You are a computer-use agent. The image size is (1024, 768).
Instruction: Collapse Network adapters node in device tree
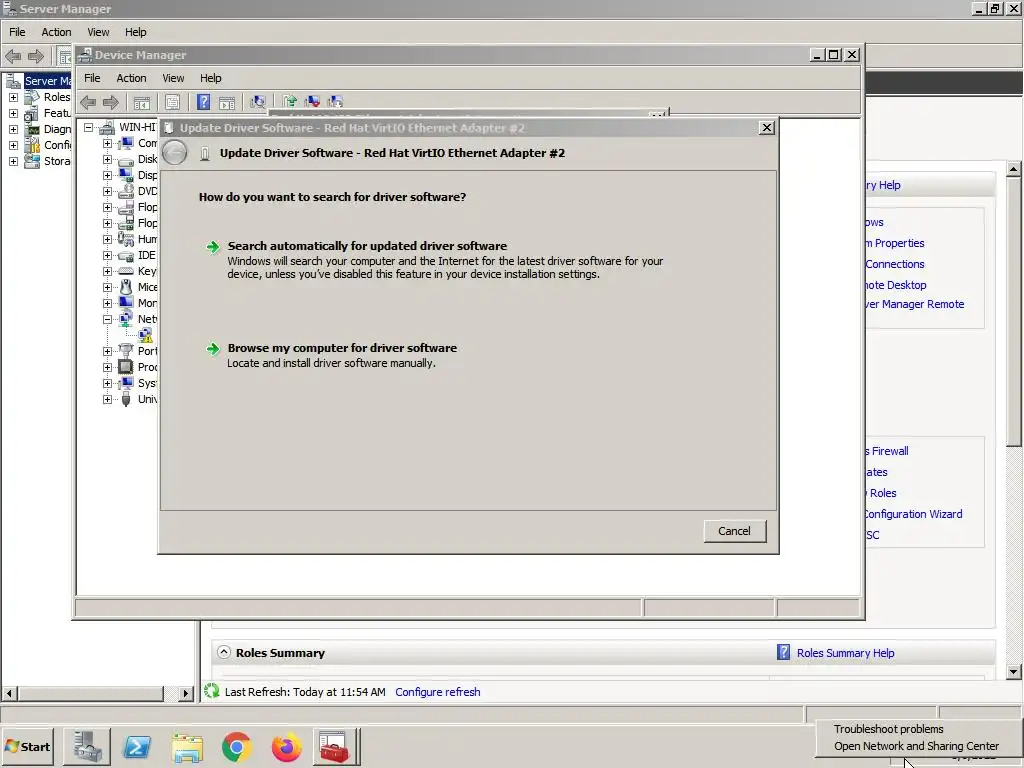pyautogui.click(x=107, y=319)
